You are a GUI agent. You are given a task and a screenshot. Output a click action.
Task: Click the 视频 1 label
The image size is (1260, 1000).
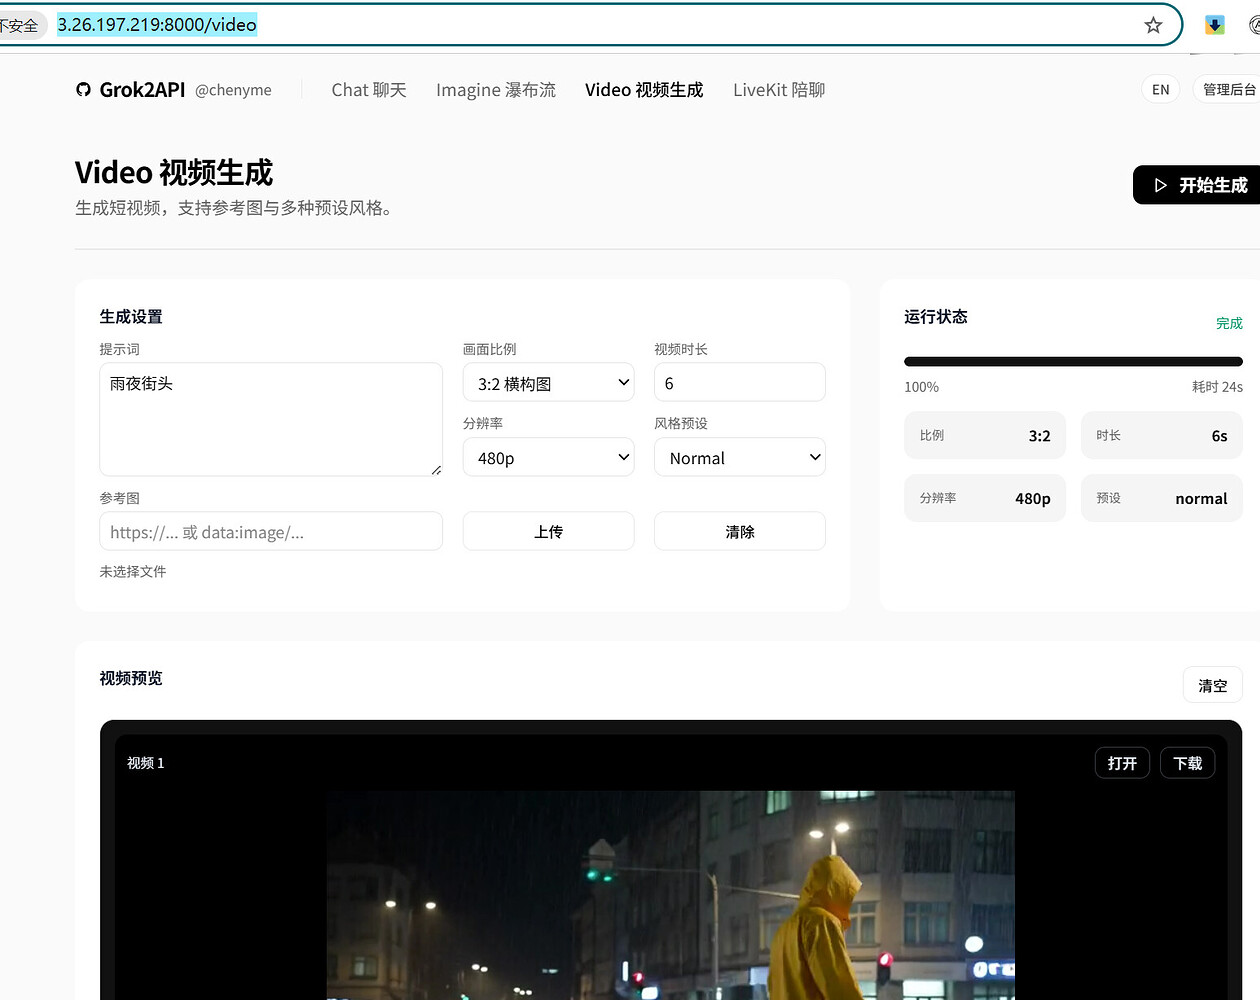[146, 763]
